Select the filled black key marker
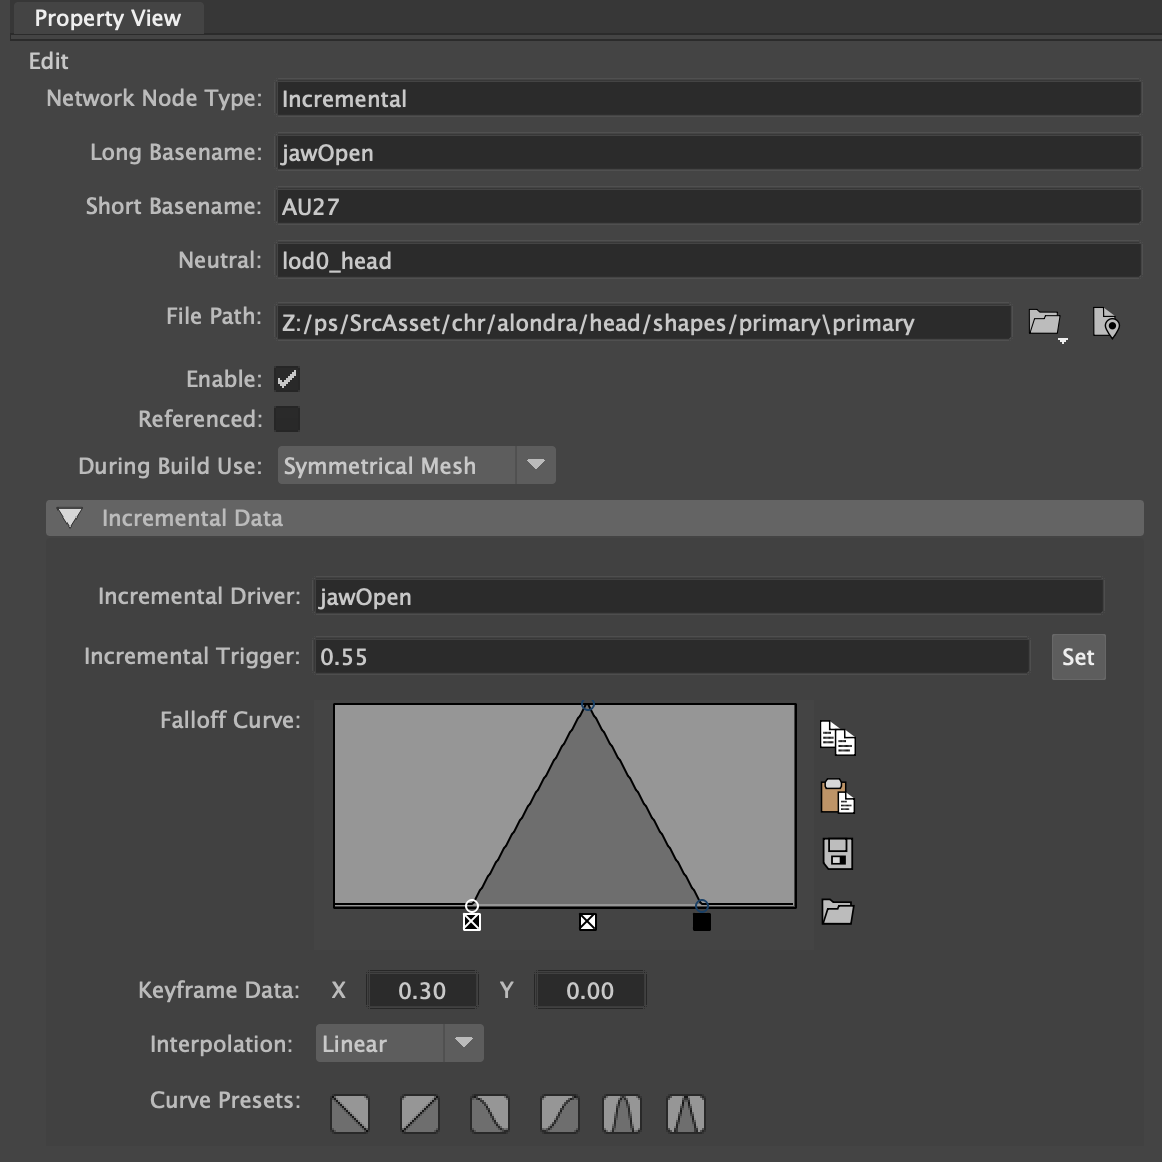 pyautogui.click(x=702, y=922)
